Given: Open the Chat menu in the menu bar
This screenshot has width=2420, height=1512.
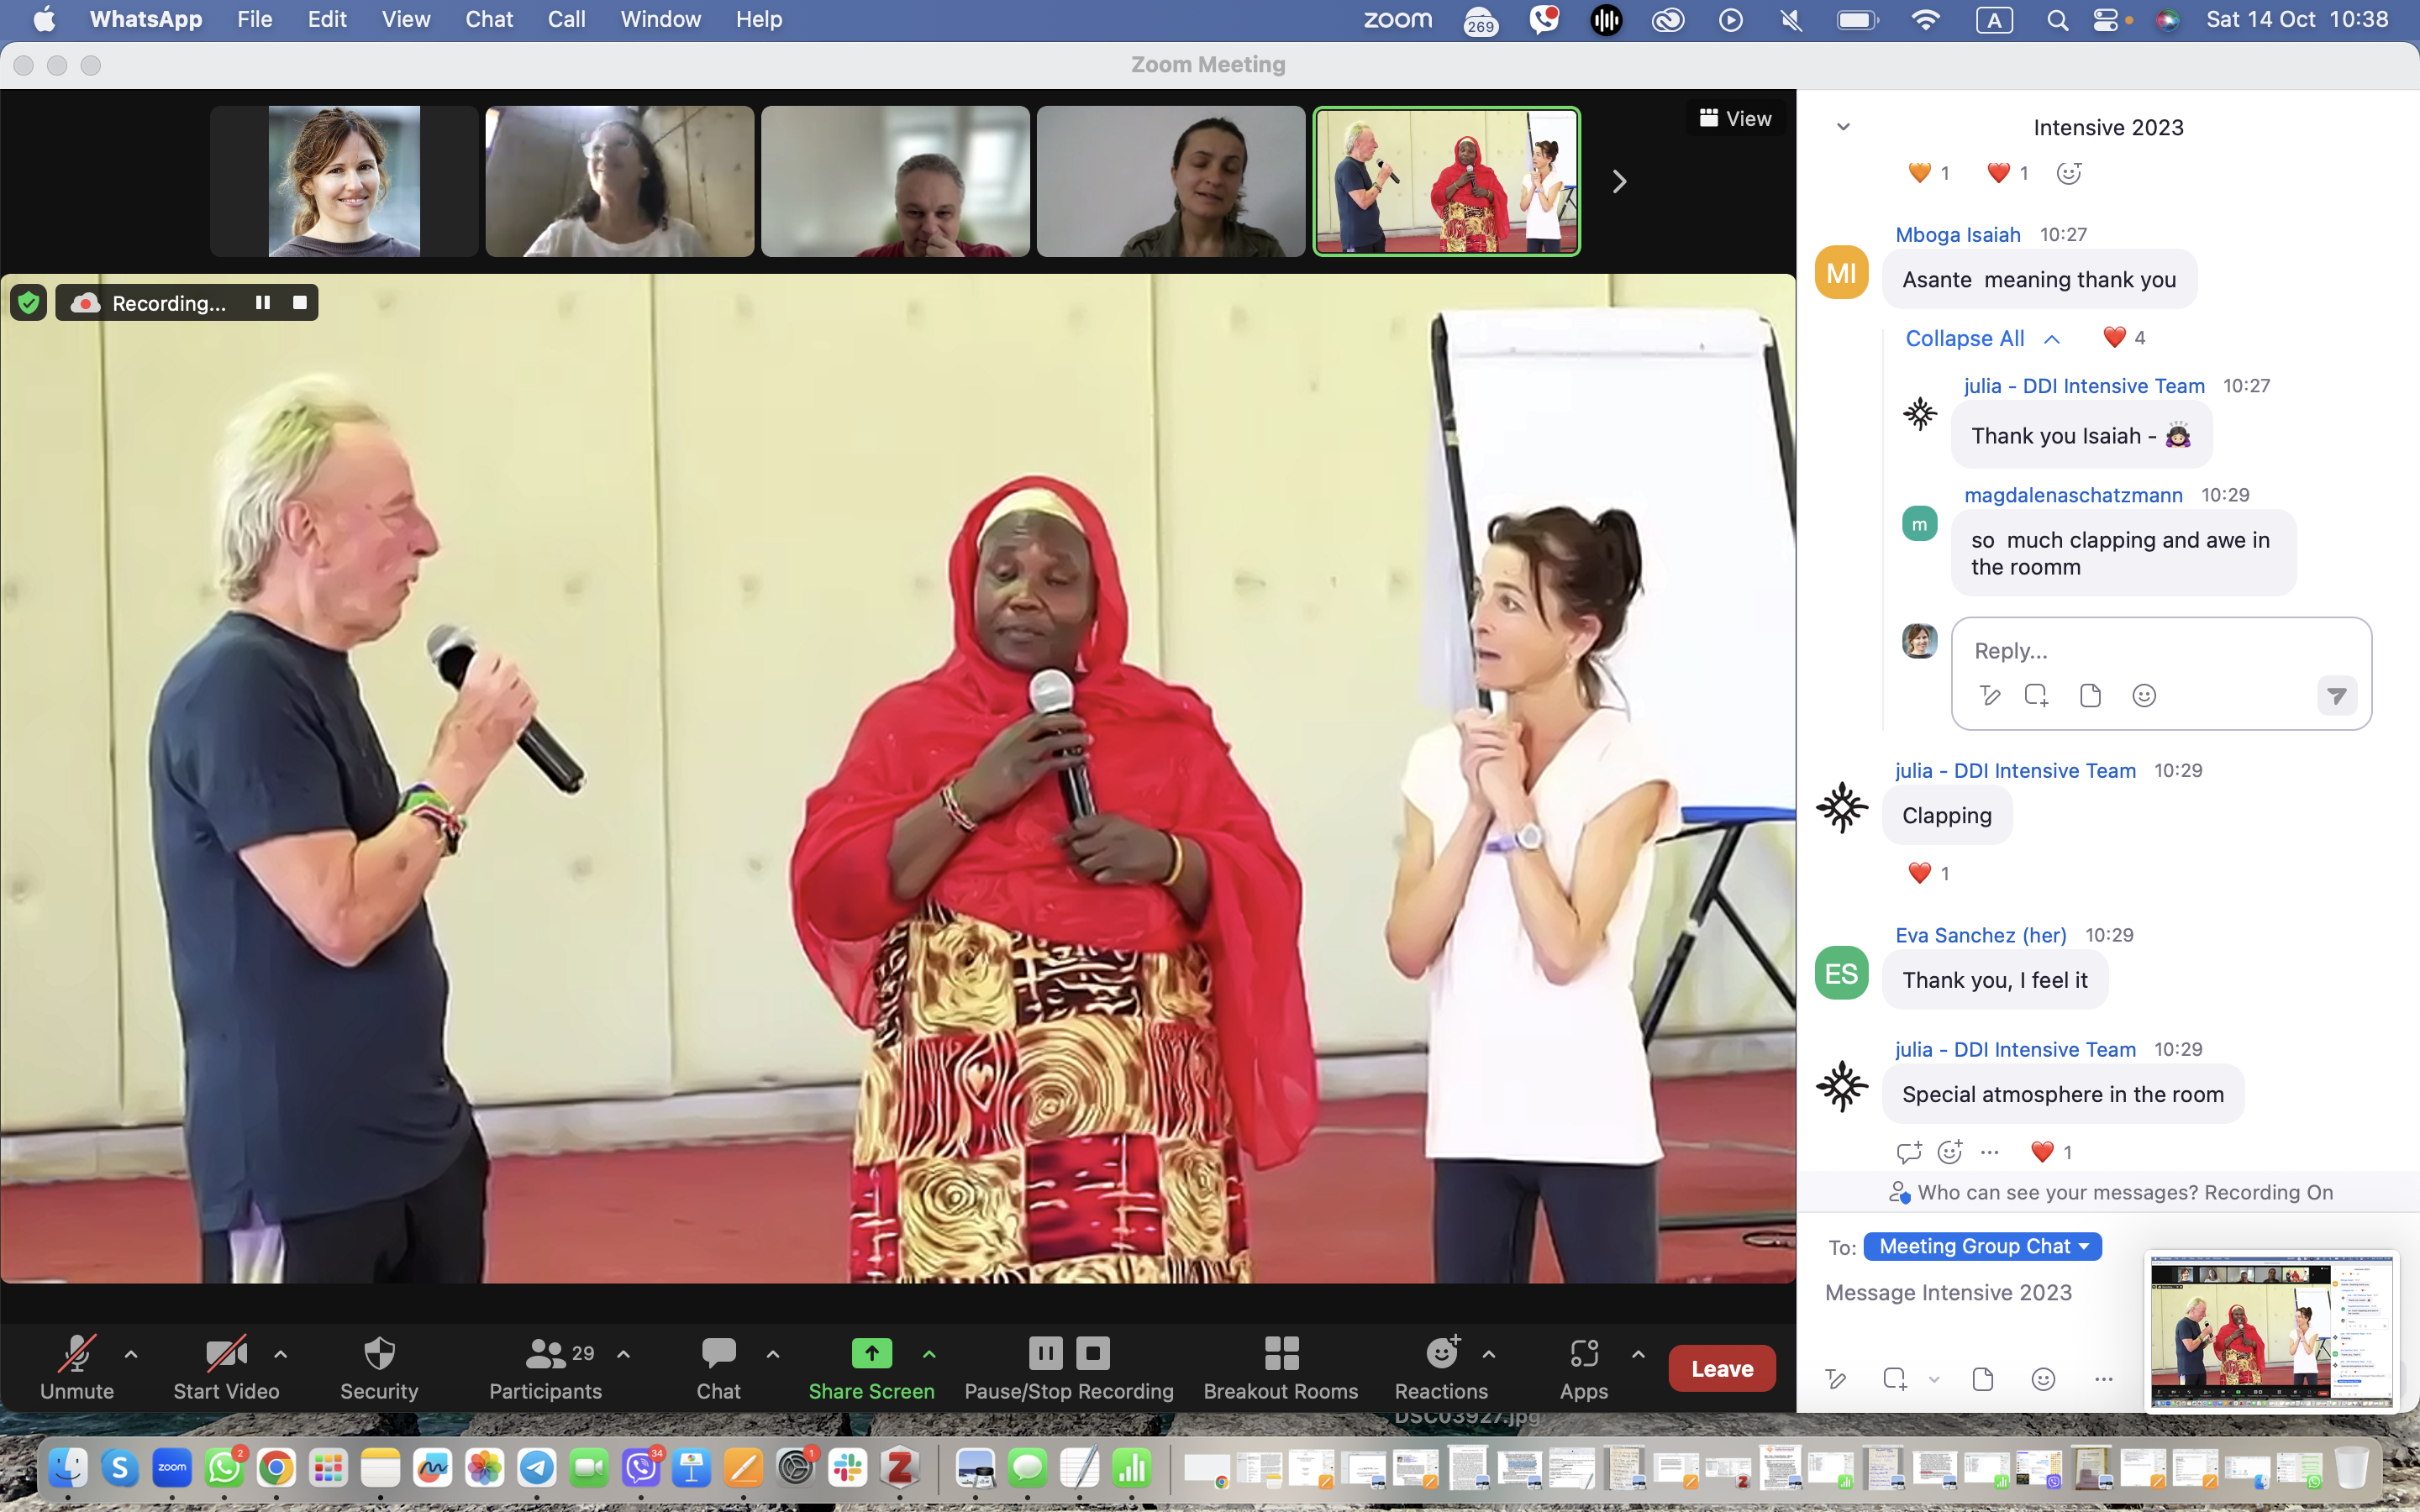Looking at the screenshot, I should (488, 19).
